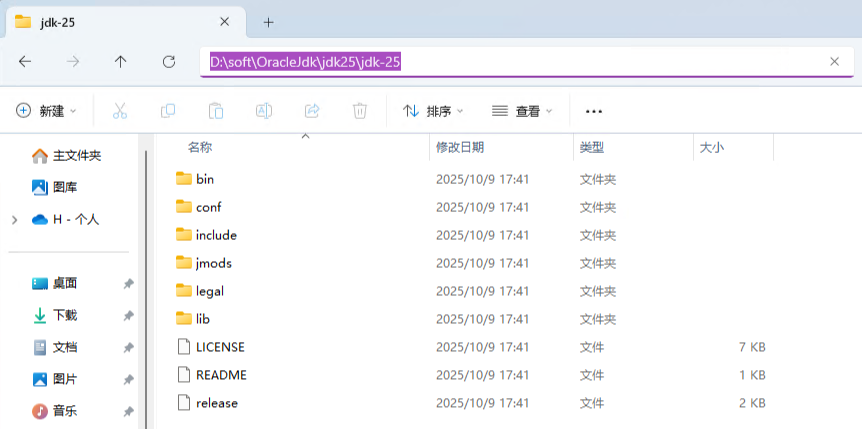
Task: Click the 7 KB size of LICENSE
Action: click(752, 347)
